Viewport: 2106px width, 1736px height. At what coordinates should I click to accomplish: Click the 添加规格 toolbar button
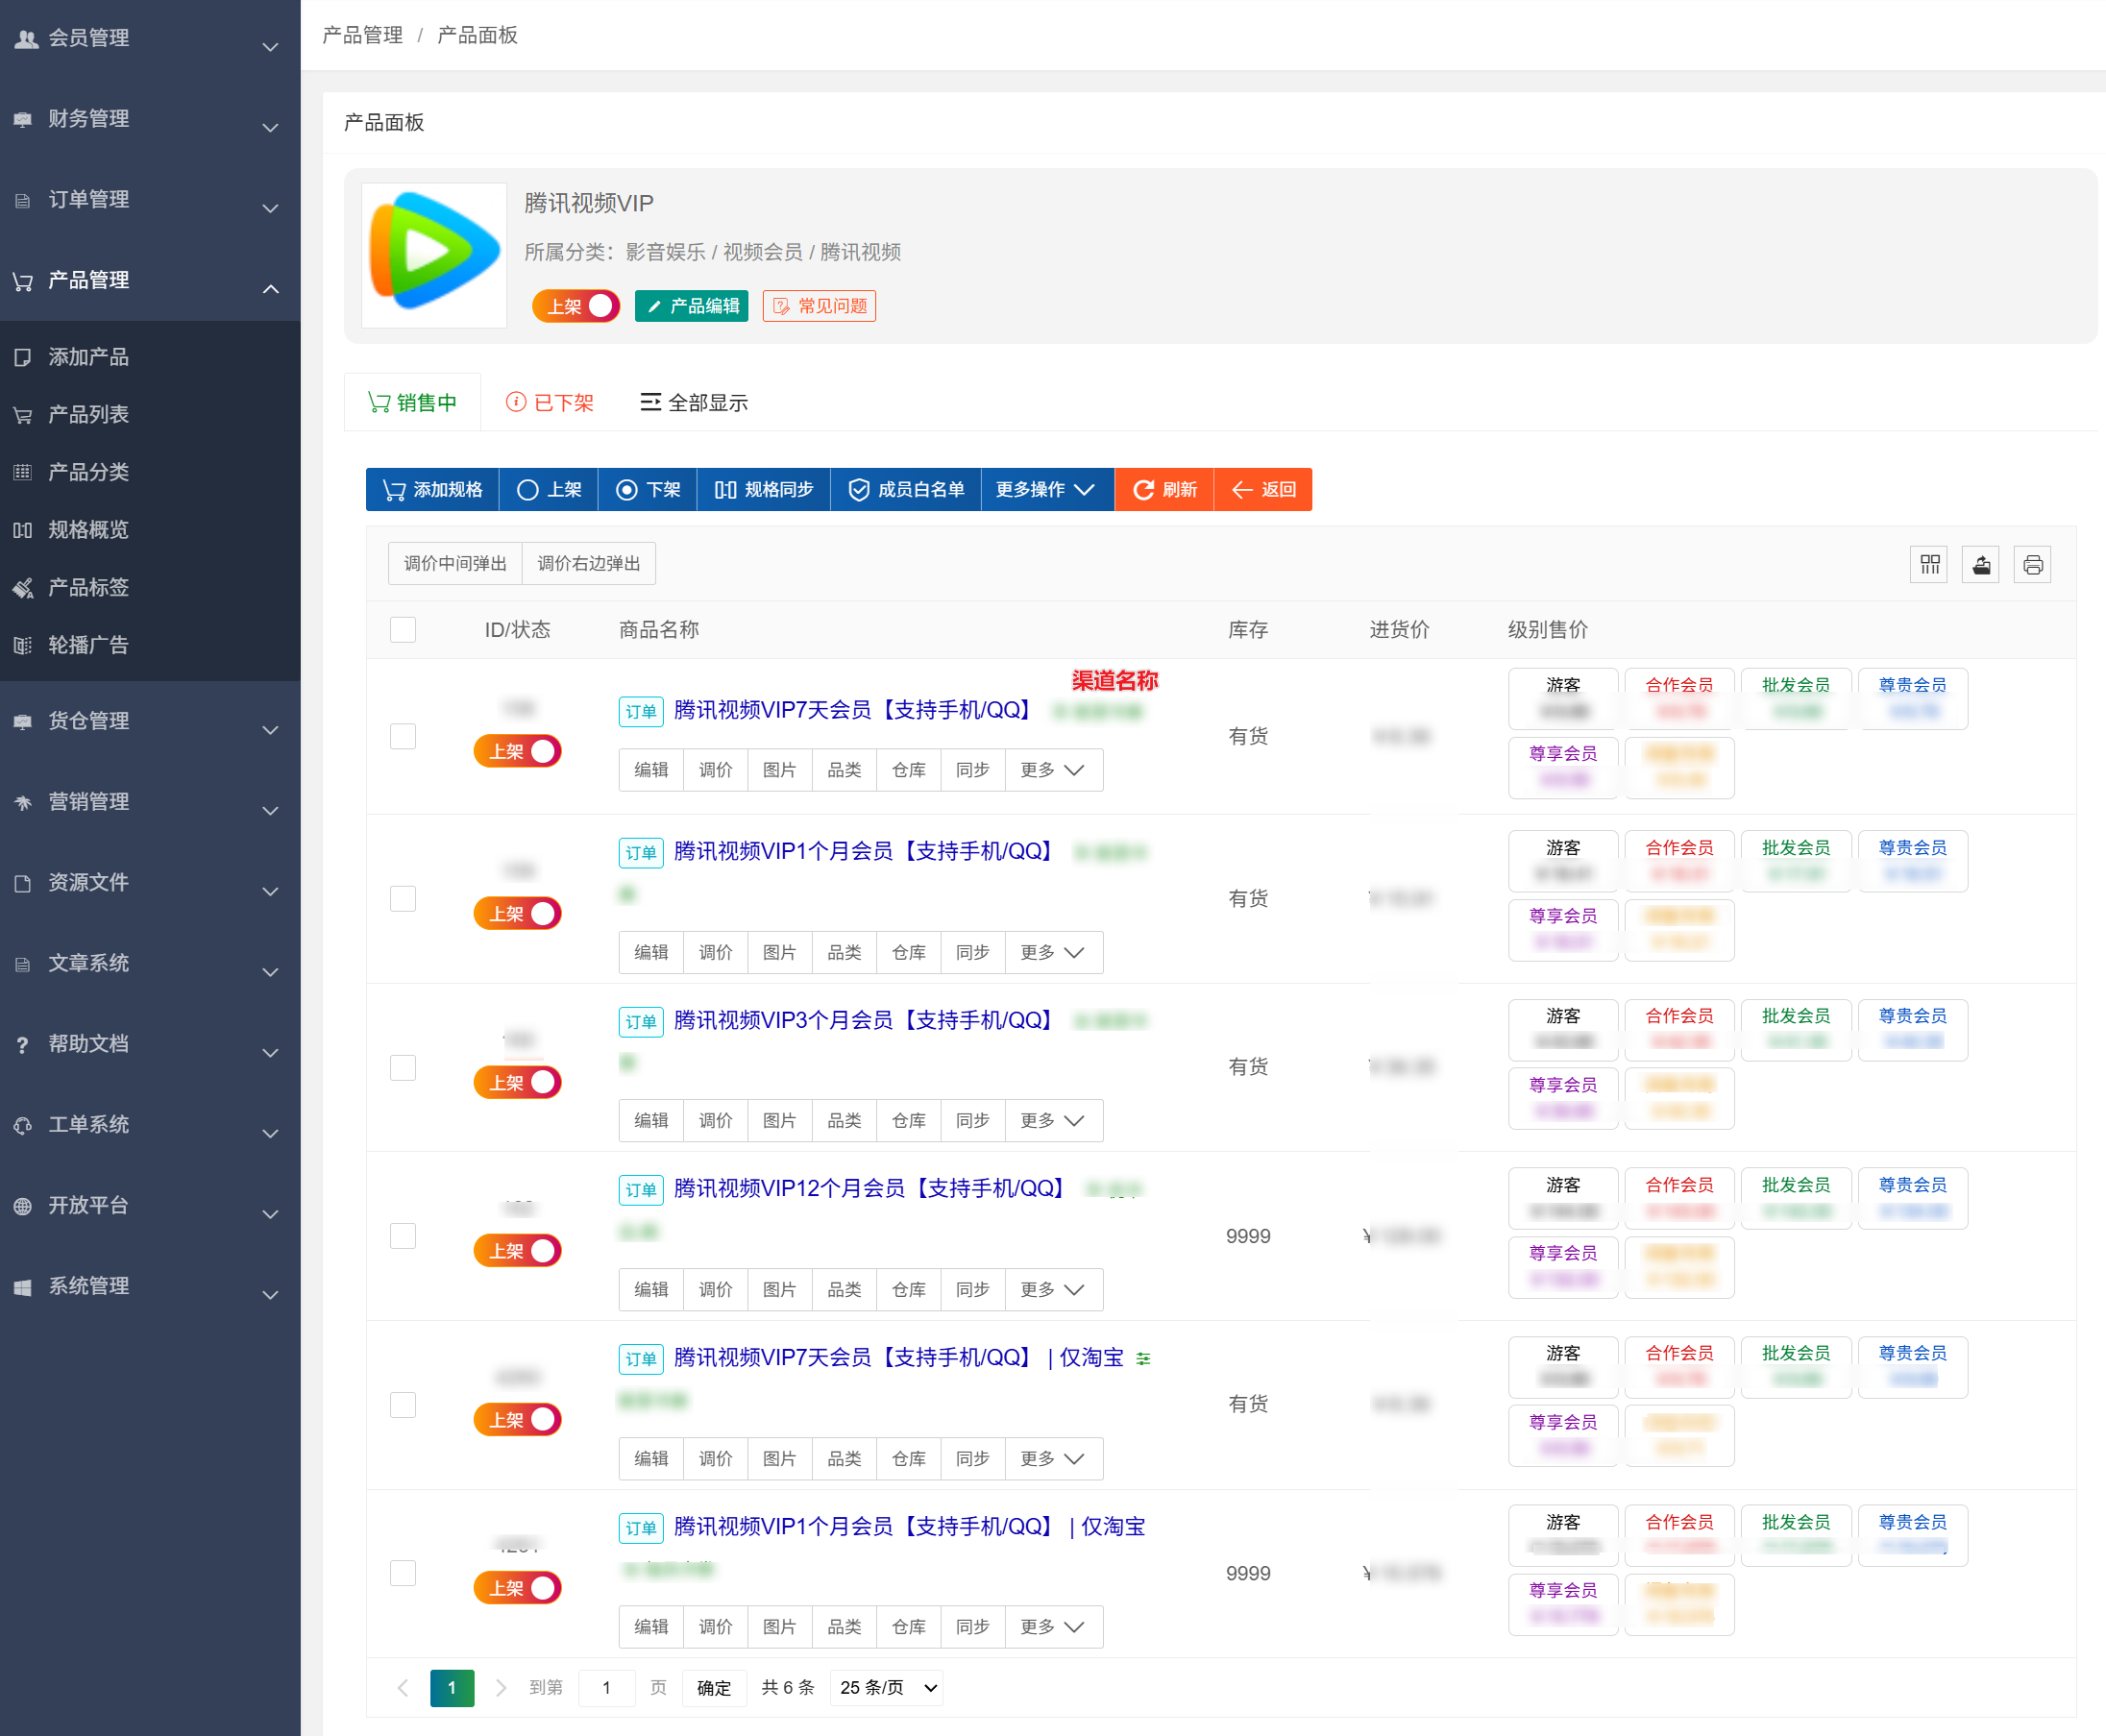click(x=433, y=490)
